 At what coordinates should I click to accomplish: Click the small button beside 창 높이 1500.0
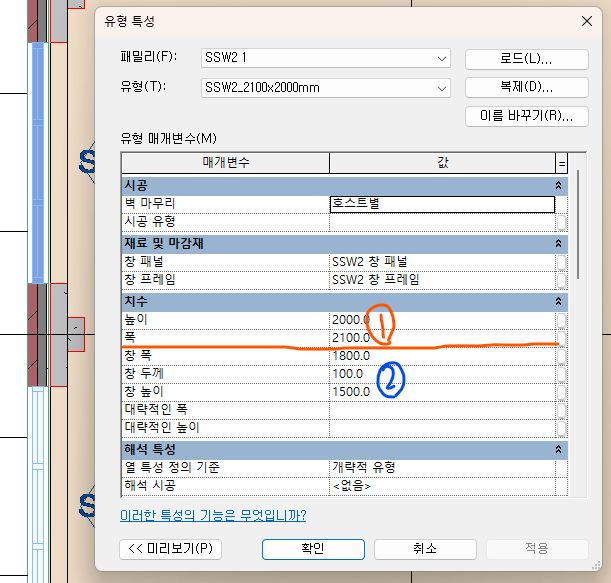(562, 391)
